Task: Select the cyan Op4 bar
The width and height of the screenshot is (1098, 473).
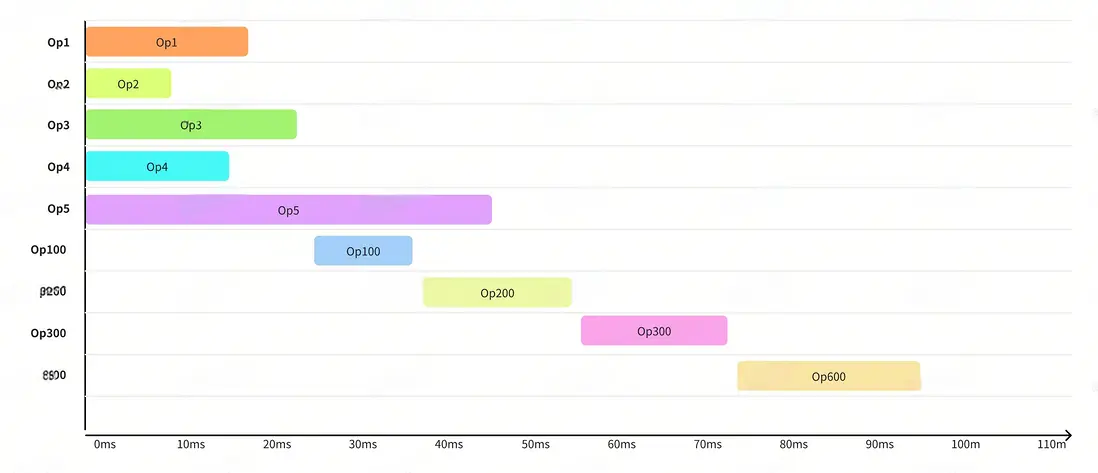Action: 157,167
